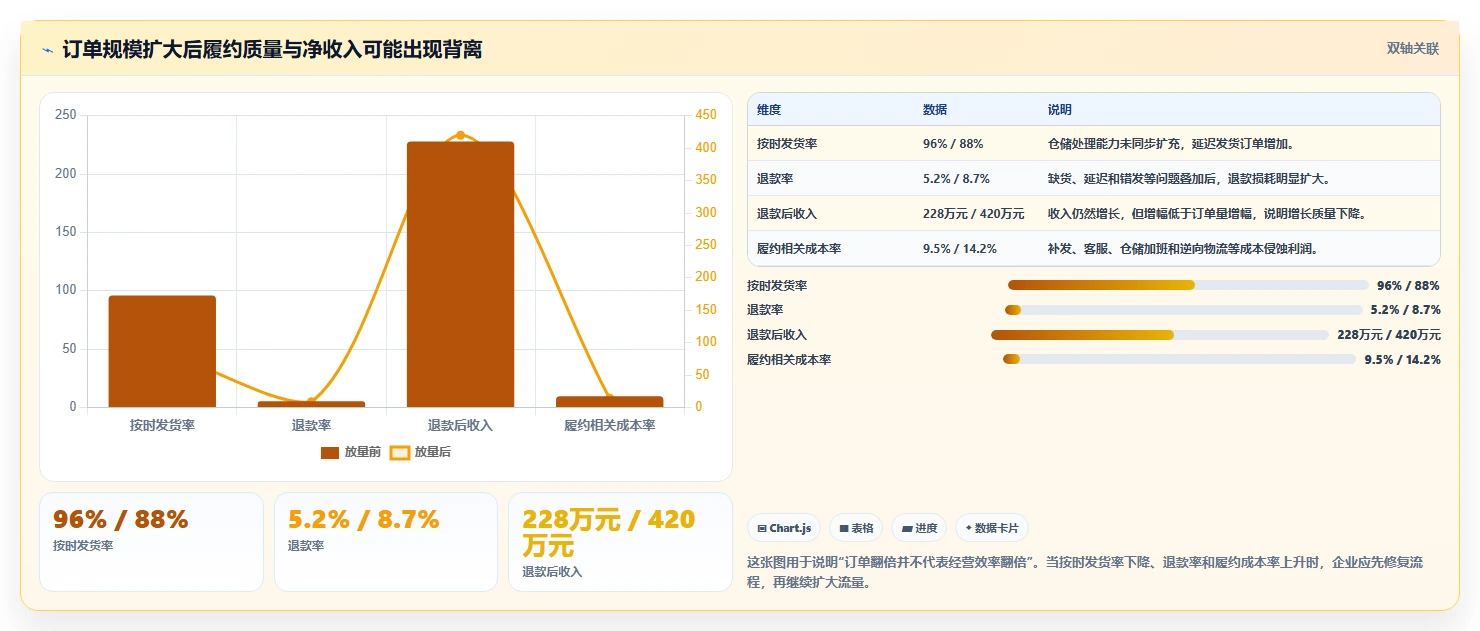Image resolution: width=1480 pixels, height=631 pixels.
Task: Click the large 5.2% / 8.7% stat card
Action: (385, 542)
